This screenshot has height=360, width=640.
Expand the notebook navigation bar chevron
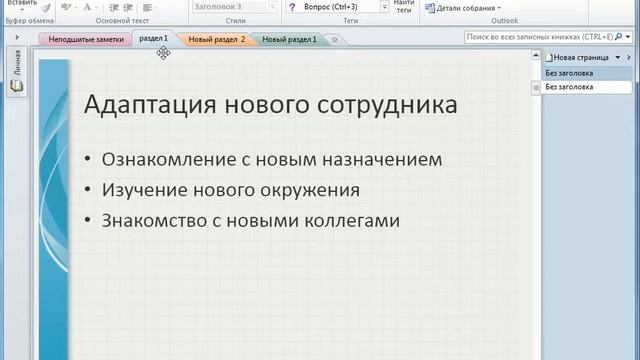[17, 37]
